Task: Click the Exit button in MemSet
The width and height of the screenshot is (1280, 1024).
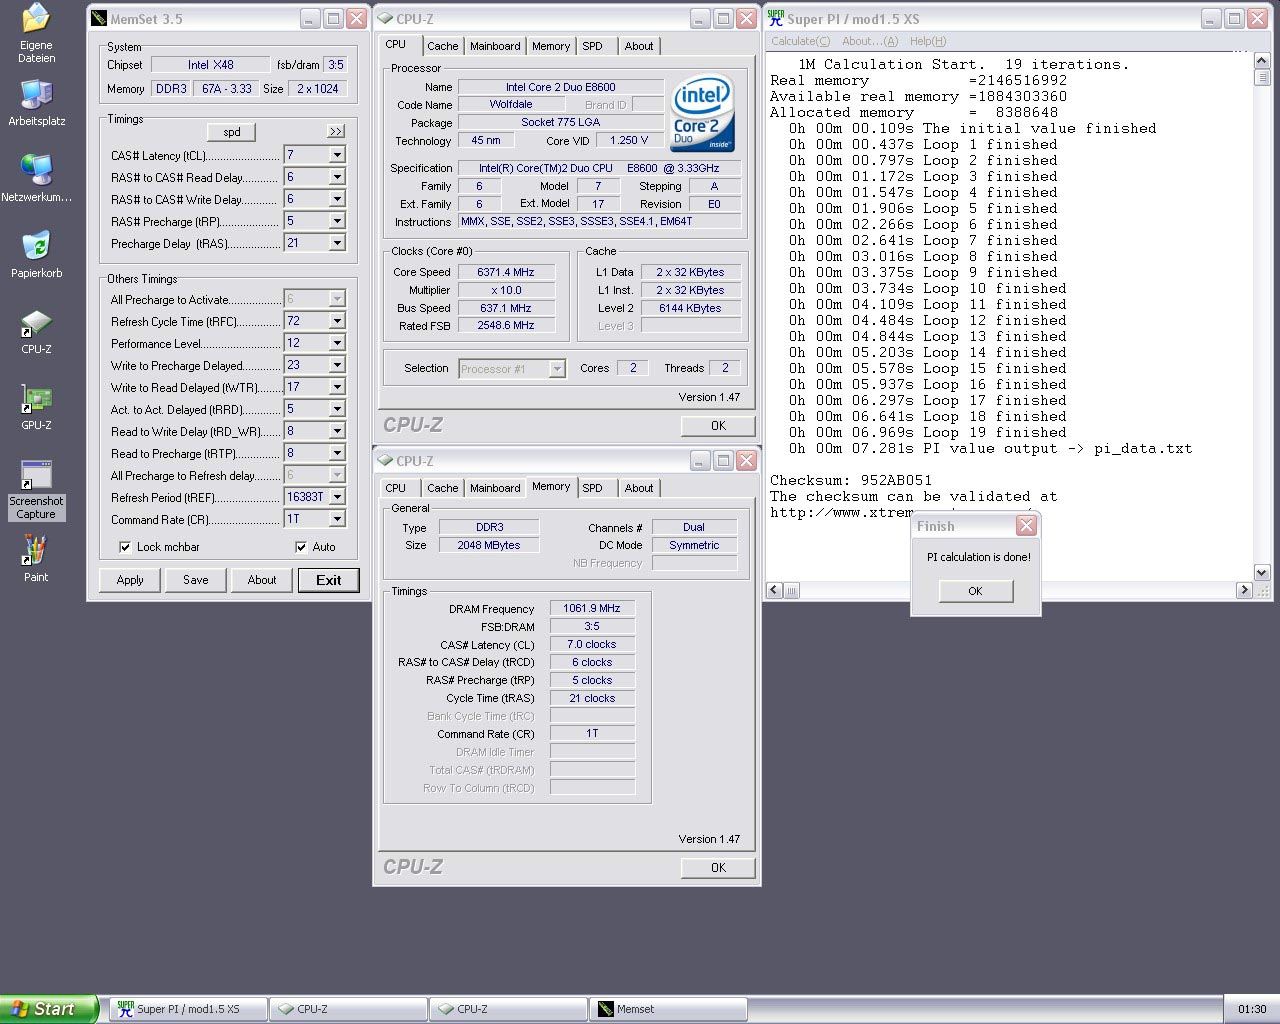Action: pyautogui.click(x=329, y=580)
